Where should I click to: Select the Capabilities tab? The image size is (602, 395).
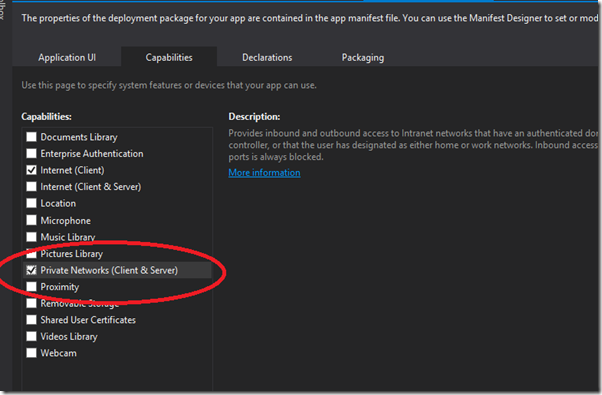pos(169,57)
